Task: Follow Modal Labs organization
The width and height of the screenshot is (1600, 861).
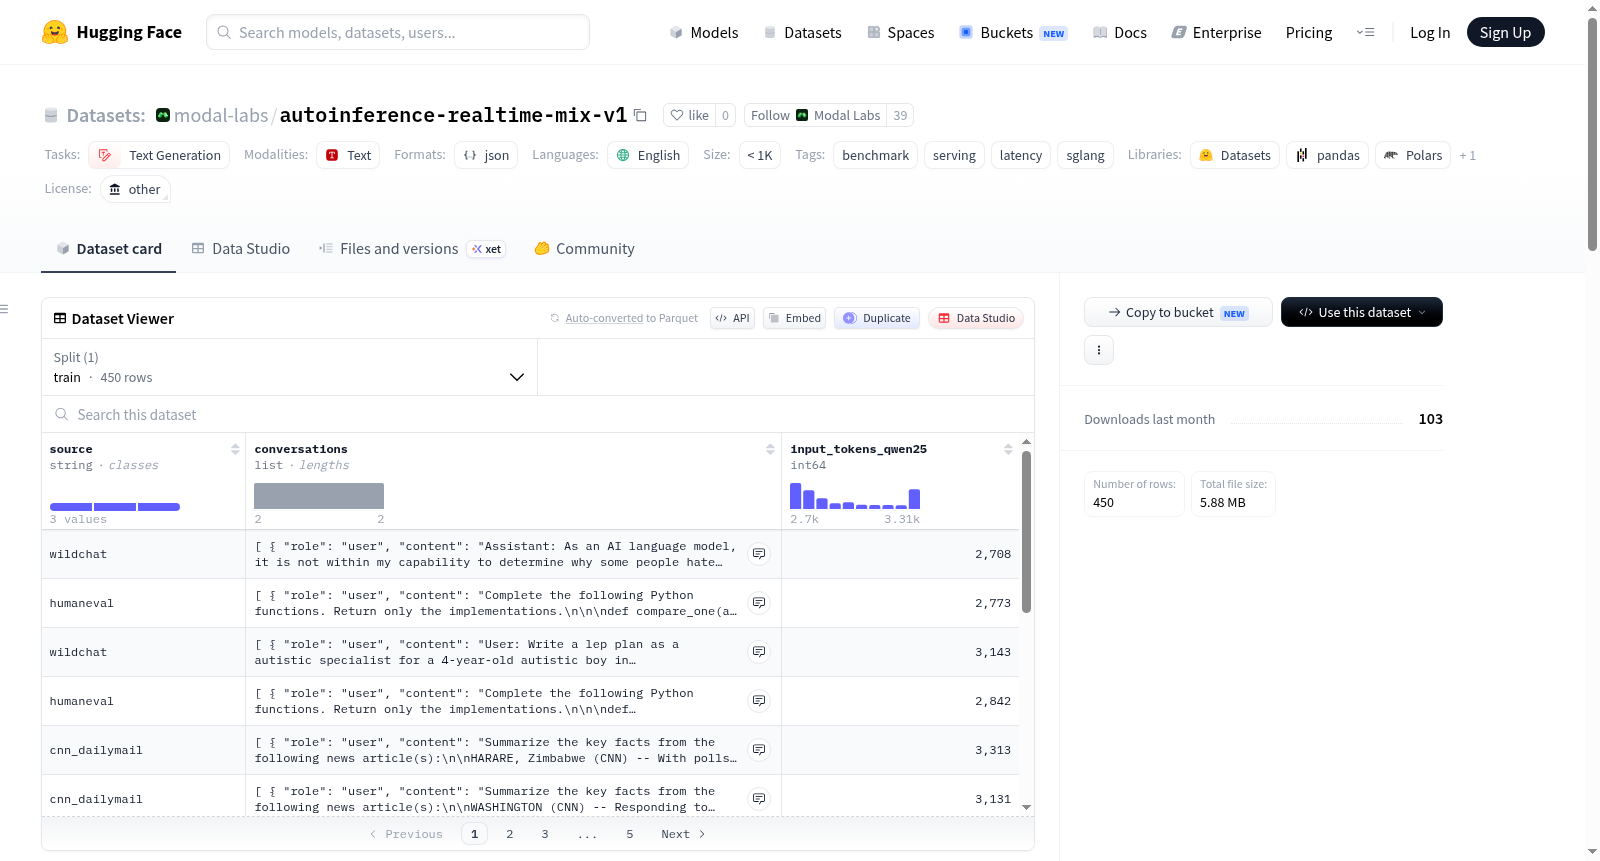Action: click(x=815, y=115)
